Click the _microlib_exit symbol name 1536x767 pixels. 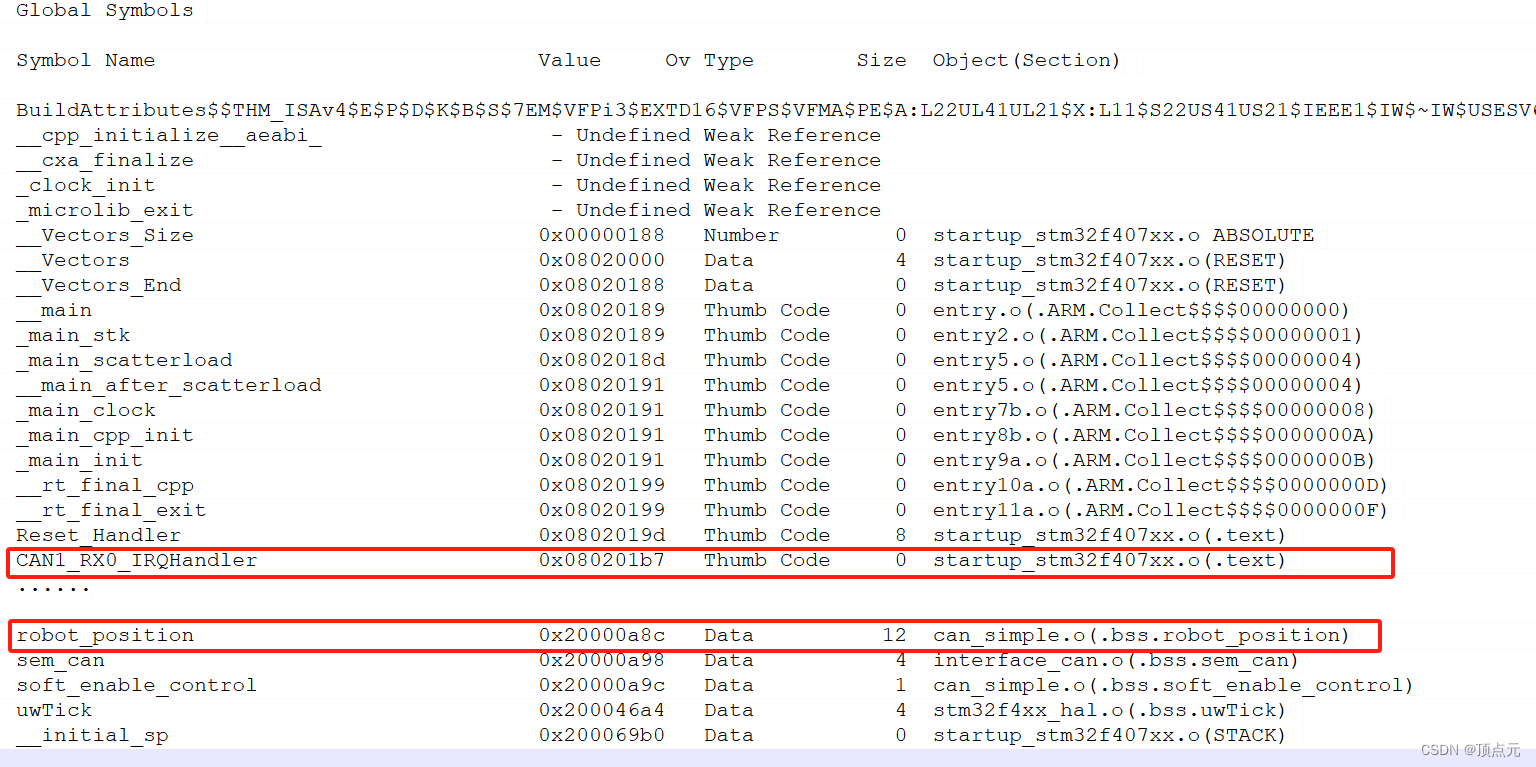coord(105,210)
